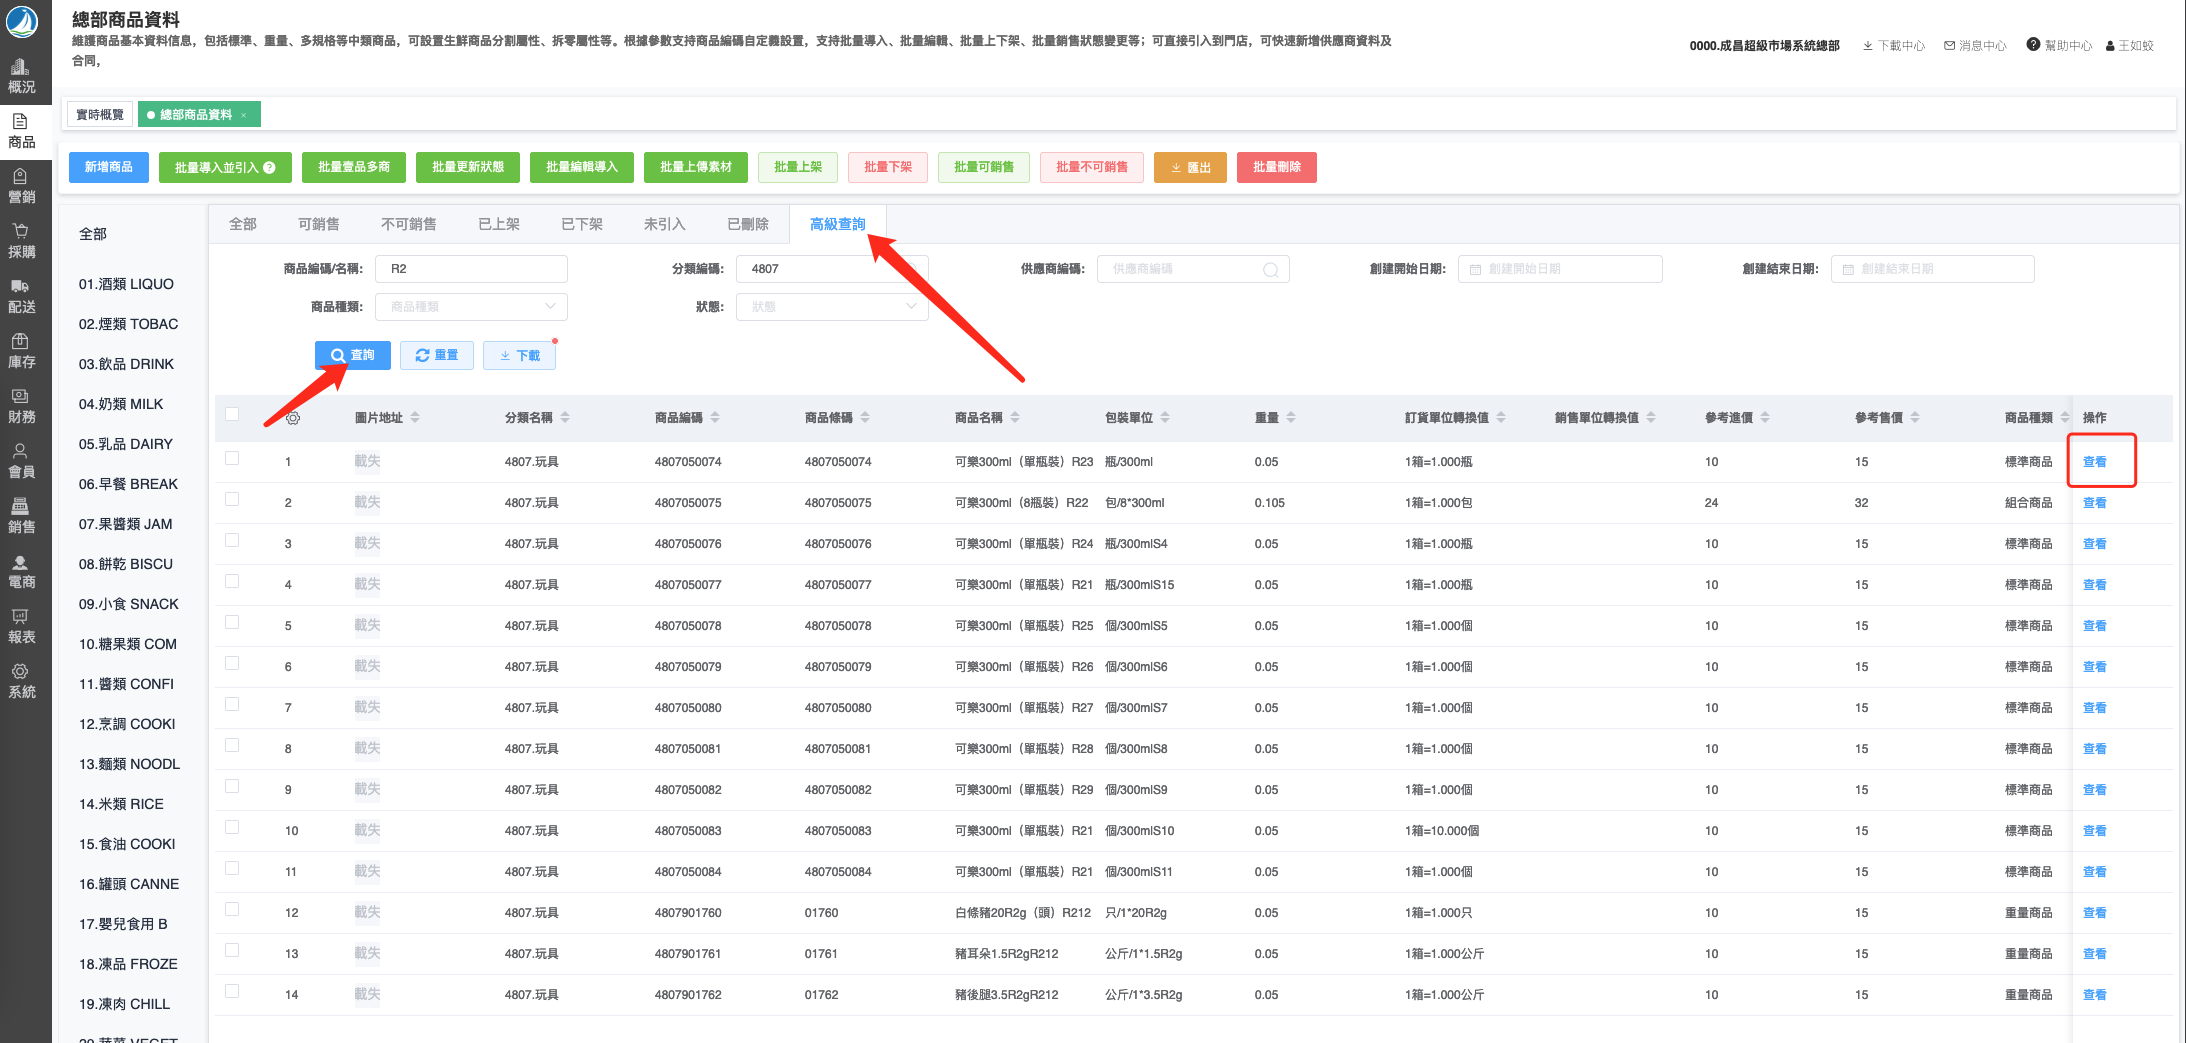The width and height of the screenshot is (2186, 1043).
Task: Switch to the 已上架 tab
Action: 498,224
